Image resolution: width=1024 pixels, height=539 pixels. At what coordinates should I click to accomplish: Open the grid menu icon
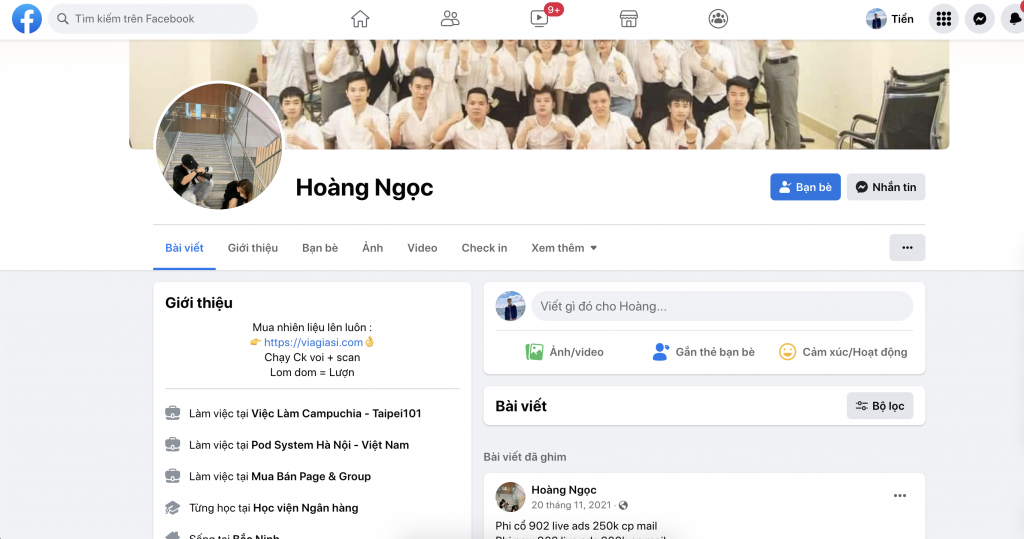pos(943,19)
